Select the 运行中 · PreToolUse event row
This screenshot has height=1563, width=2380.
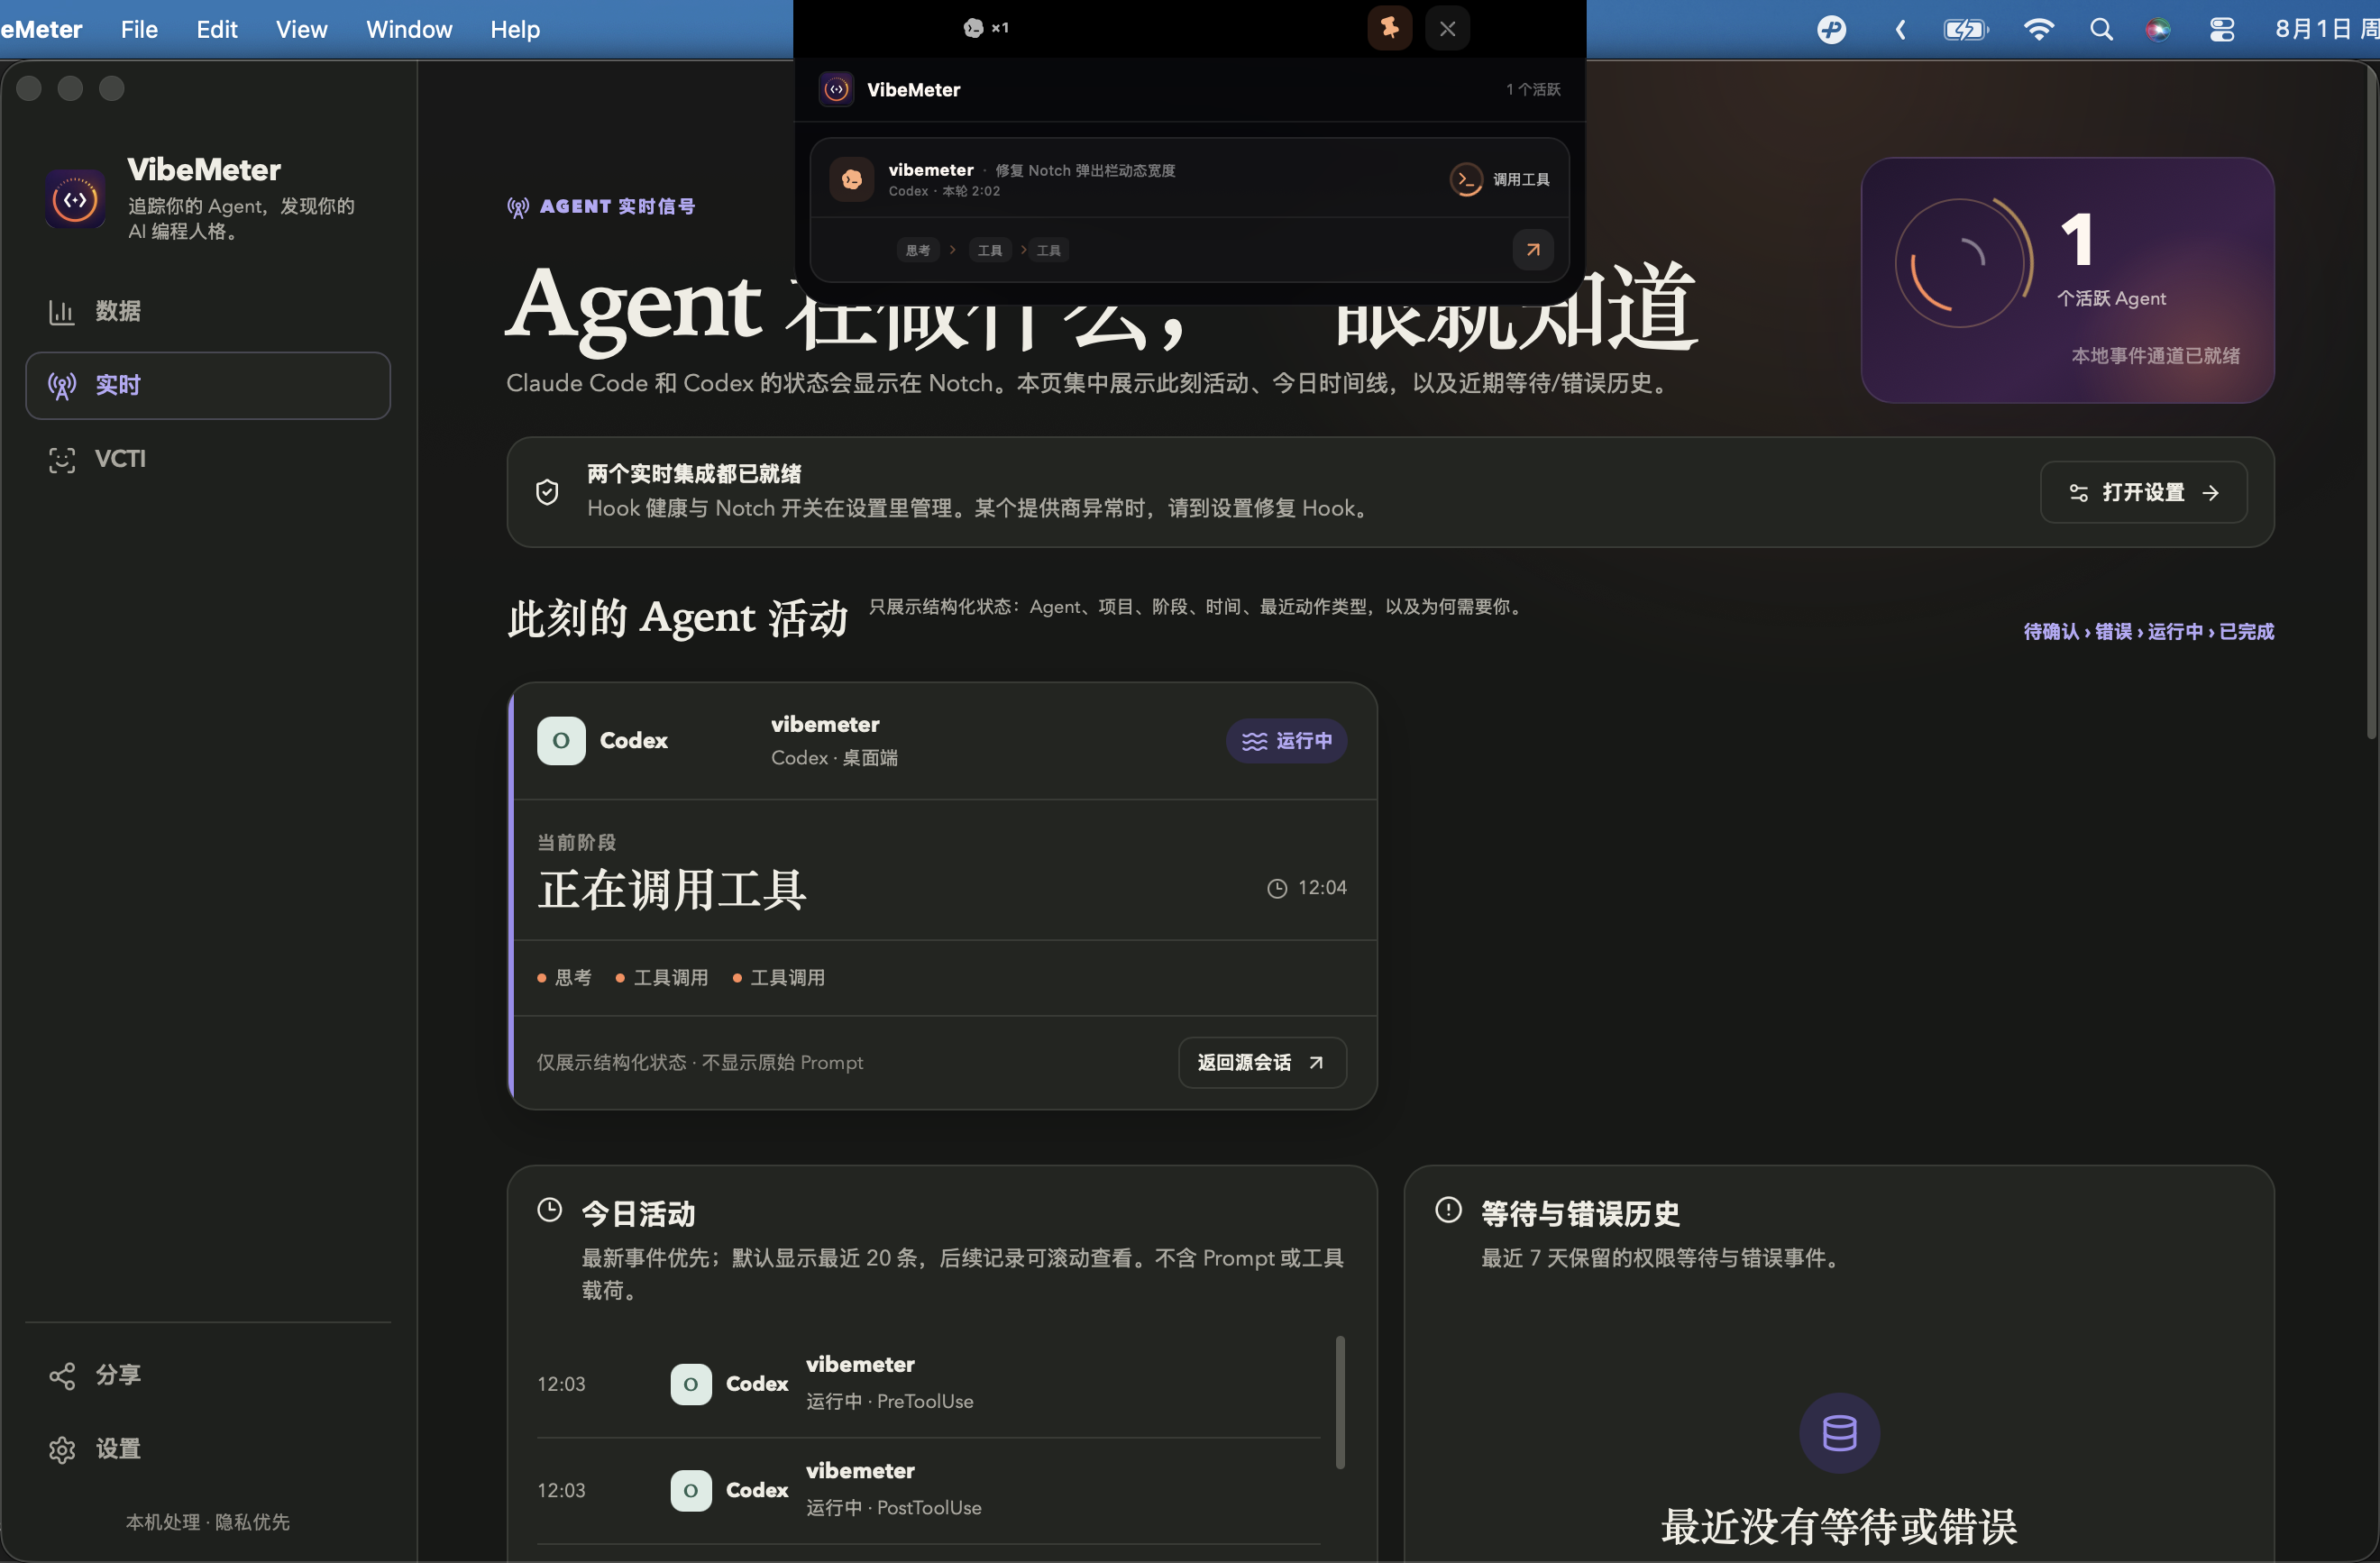tap(928, 1384)
